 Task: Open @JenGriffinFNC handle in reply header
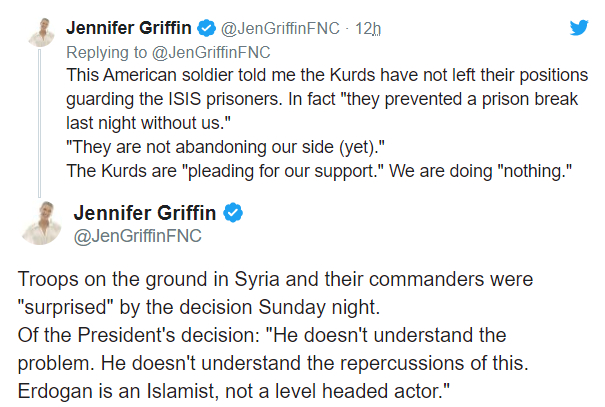280,29
